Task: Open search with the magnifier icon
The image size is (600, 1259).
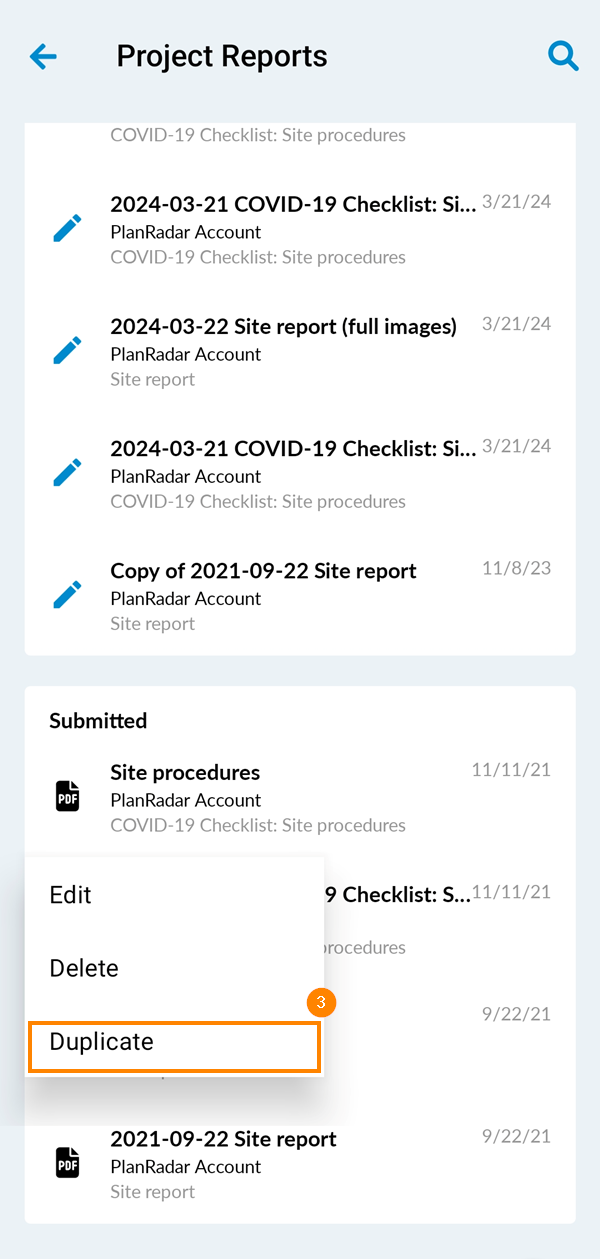Action: [563, 56]
